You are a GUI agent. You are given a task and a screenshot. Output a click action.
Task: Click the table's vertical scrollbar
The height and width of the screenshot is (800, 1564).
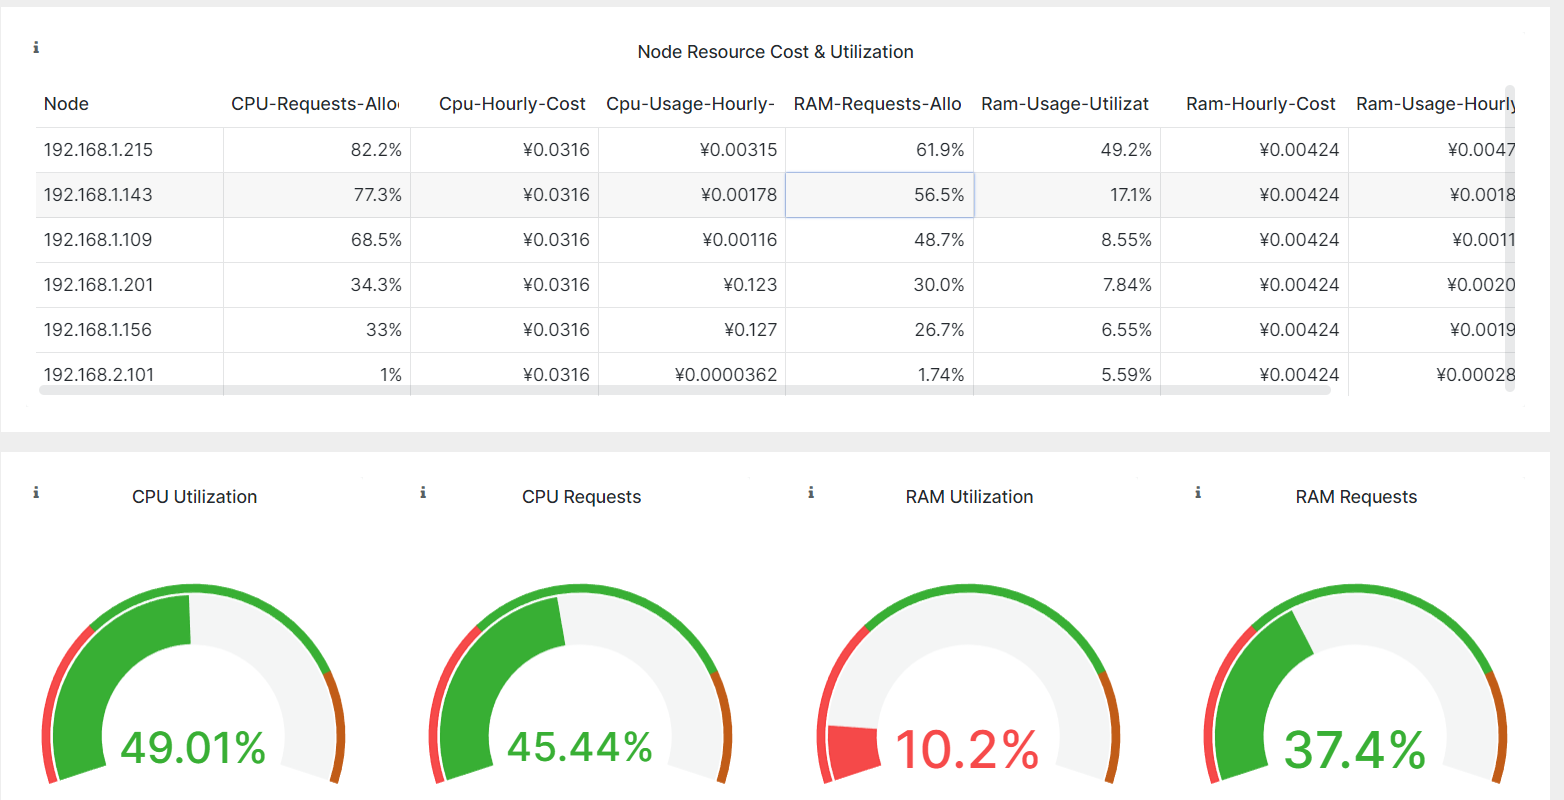[x=1510, y=238]
